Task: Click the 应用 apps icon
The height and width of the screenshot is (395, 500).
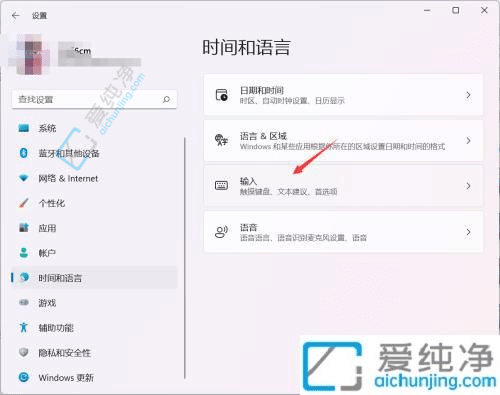Action: (x=24, y=228)
